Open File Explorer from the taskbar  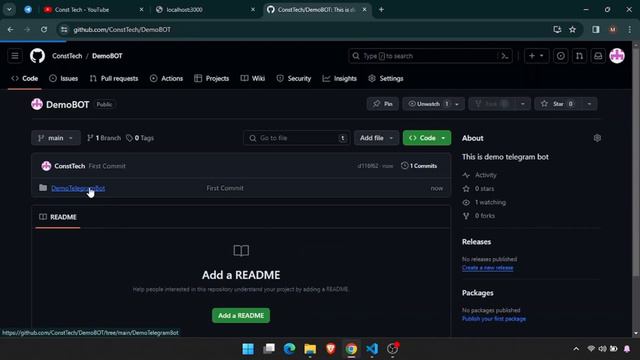[x=310, y=349]
